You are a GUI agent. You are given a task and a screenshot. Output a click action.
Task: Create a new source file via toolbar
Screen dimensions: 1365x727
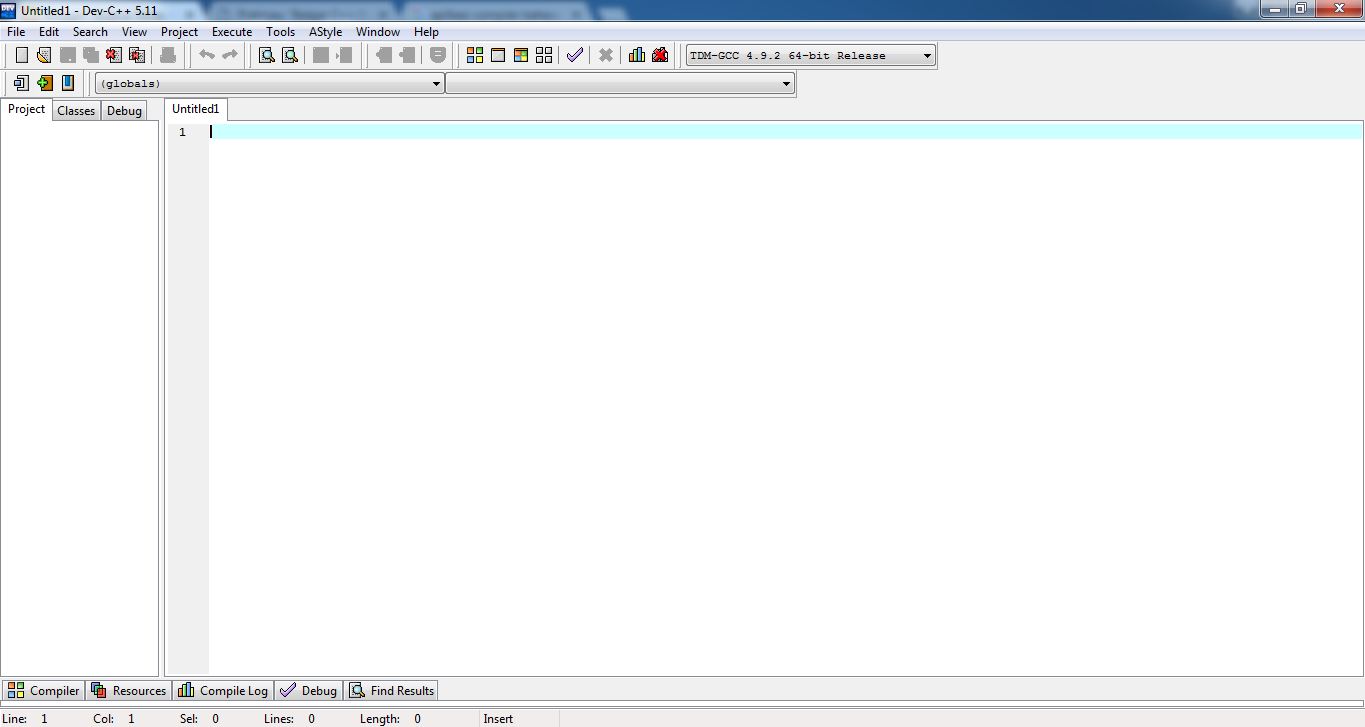(x=21, y=55)
